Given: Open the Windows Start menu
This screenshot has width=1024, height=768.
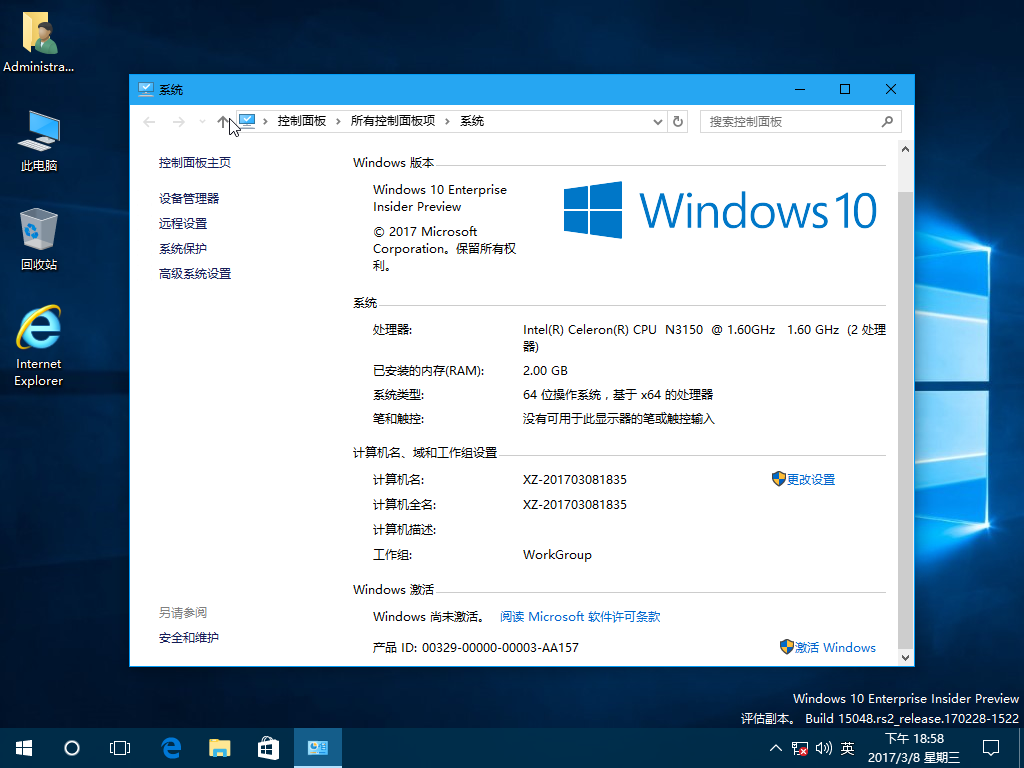Looking at the screenshot, I should pos(24,748).
